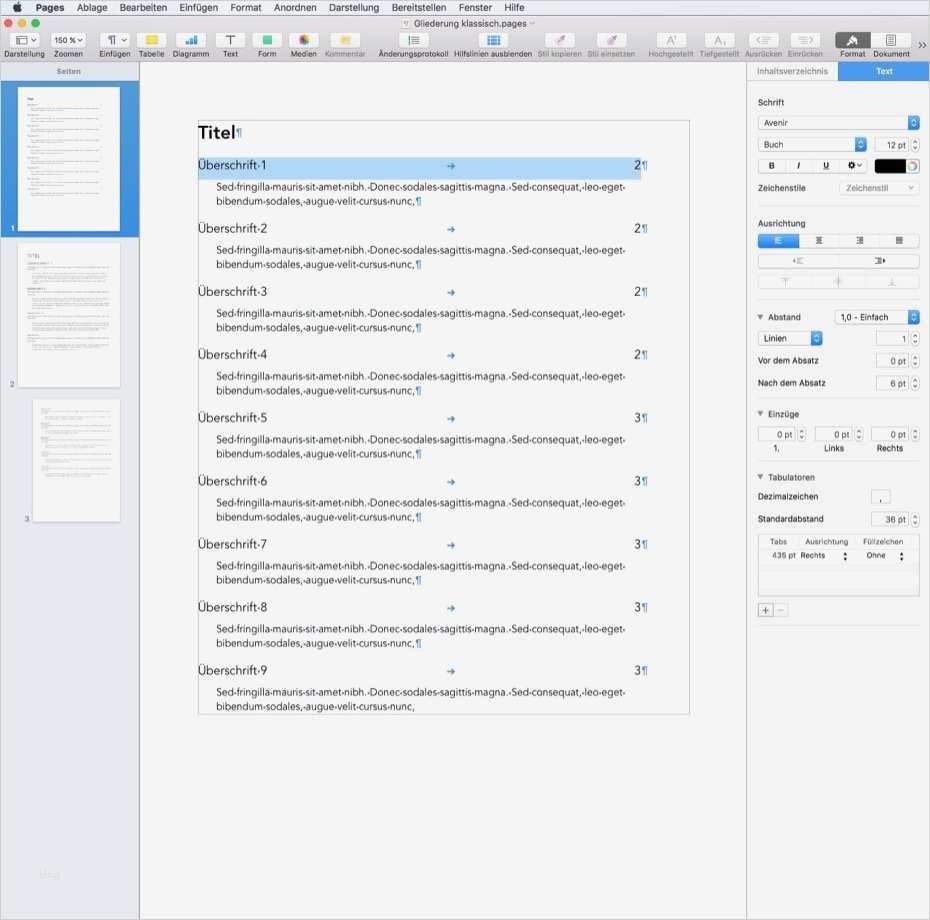The width and height of the screenshot is (930, 920).
Task: Click the Stil kopieren icon
Action: coord(559,40)
